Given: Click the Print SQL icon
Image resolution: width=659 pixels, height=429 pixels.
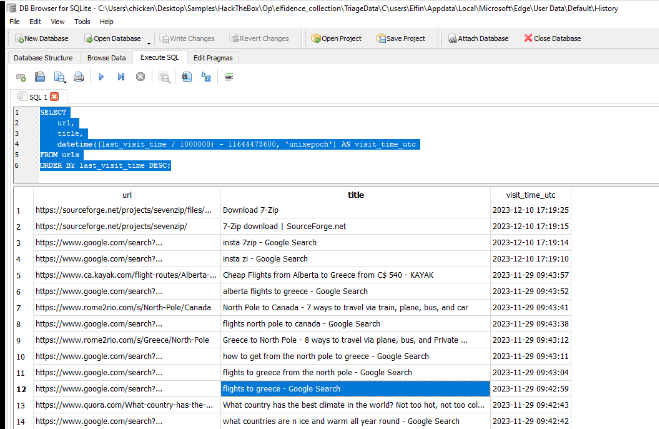Looking at the screenshot, I should click(79, 77).
